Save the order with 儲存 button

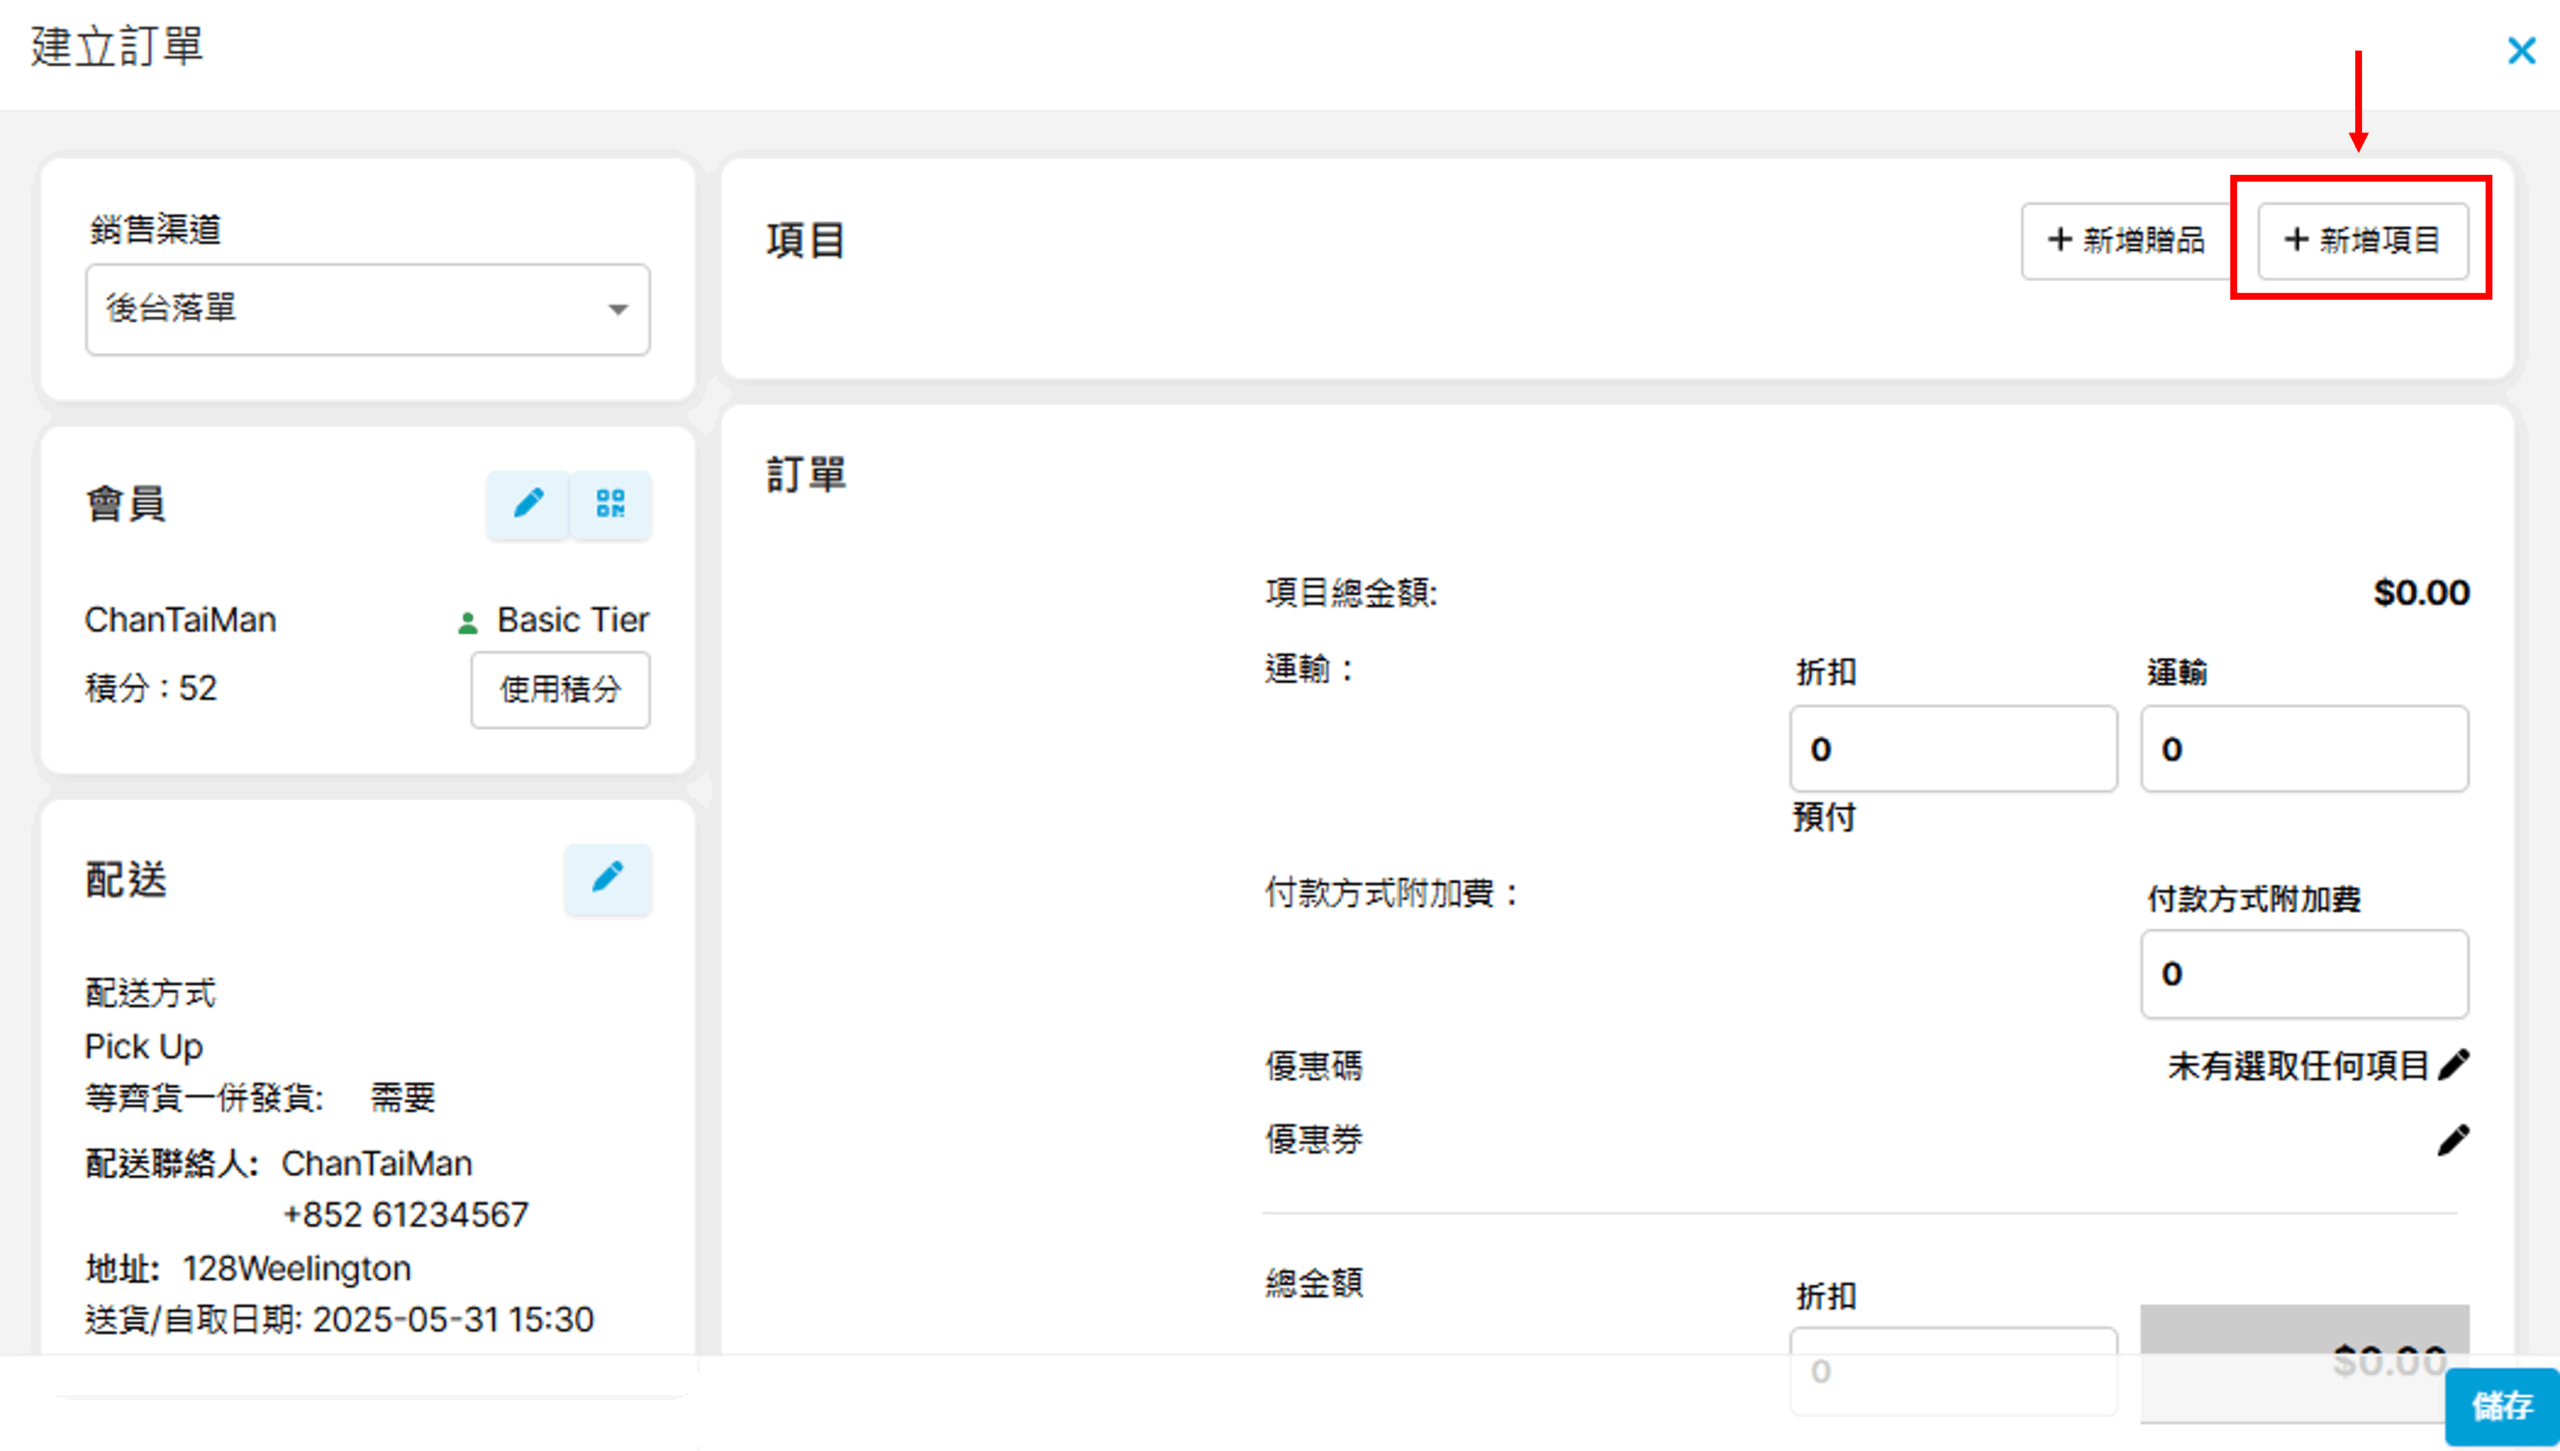click(x=2501, y=1405)
